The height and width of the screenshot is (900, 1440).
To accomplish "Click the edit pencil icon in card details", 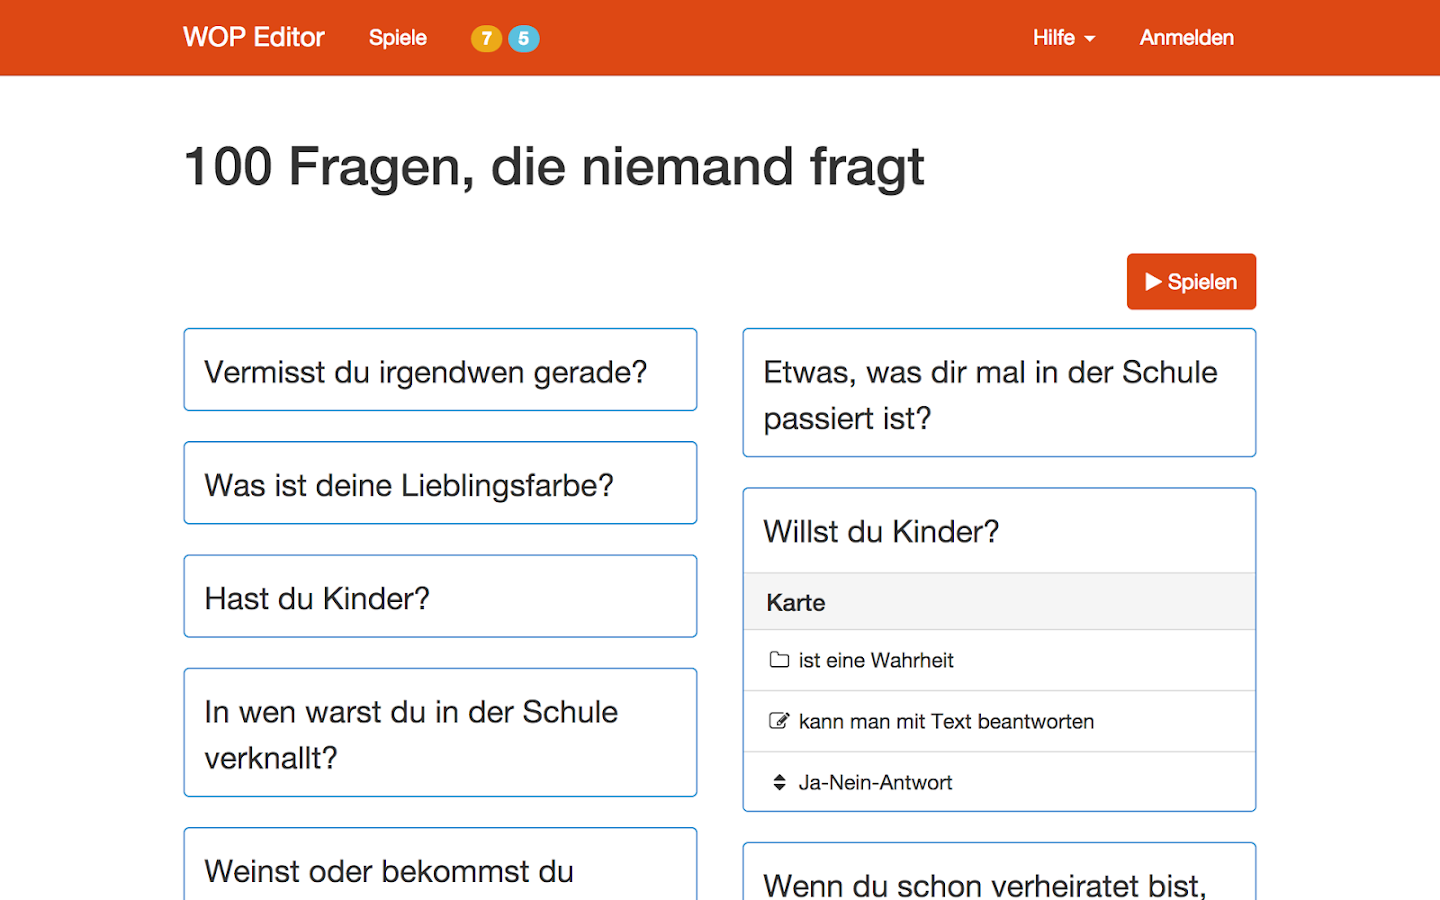I will 779,721.
